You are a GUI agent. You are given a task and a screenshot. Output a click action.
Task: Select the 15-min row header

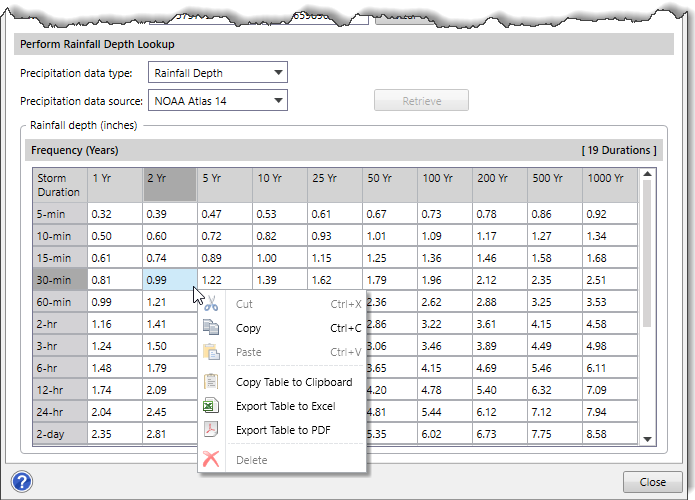60,258
